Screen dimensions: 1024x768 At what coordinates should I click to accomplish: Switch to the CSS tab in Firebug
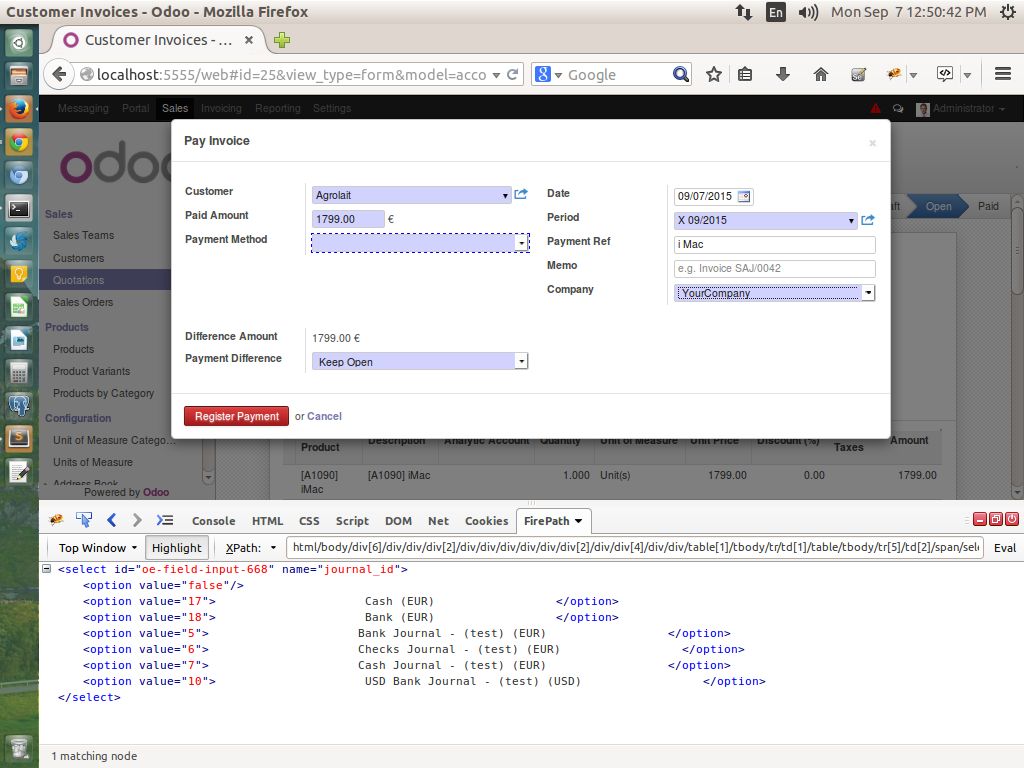(309, 520)
